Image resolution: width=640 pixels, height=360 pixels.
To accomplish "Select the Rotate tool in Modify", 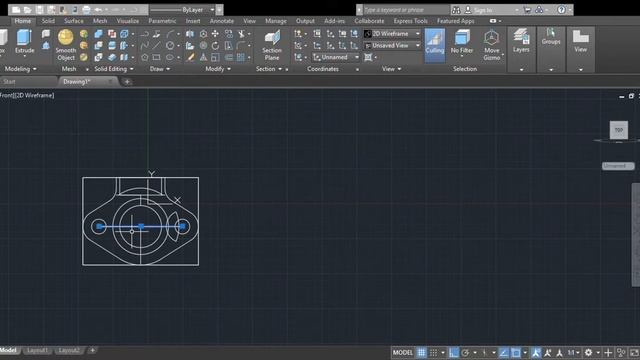I will 215,46.
